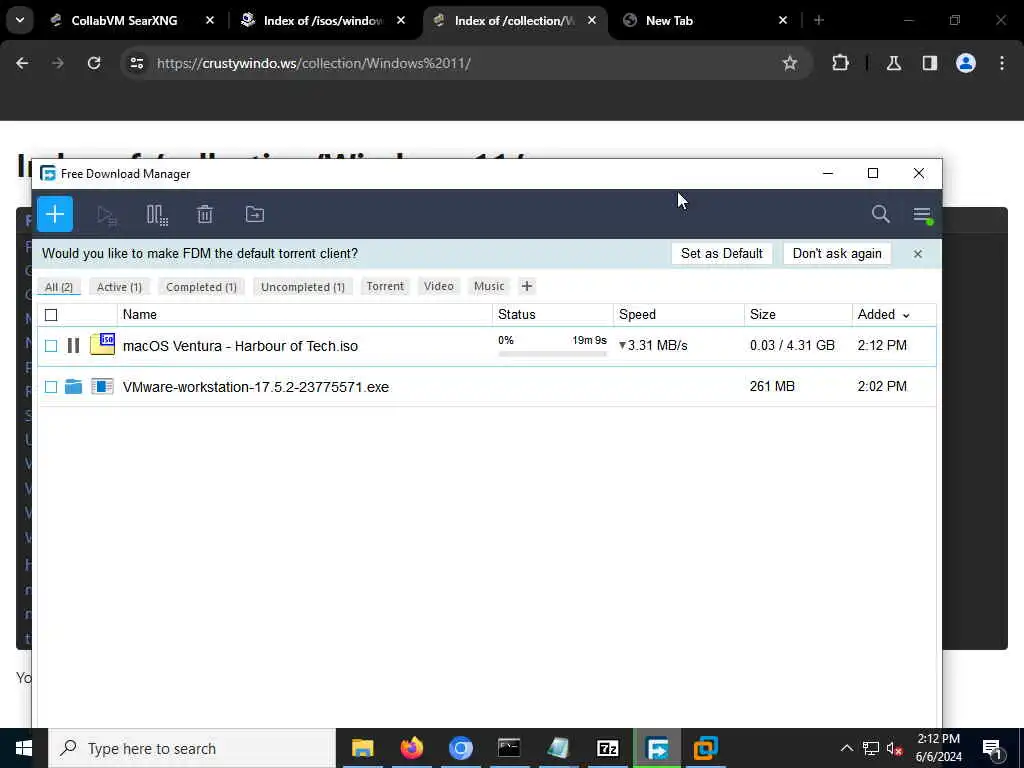Filter by Completed (1) downloads
Viewport: 1024px width, 768px height.
coord(201,287)
